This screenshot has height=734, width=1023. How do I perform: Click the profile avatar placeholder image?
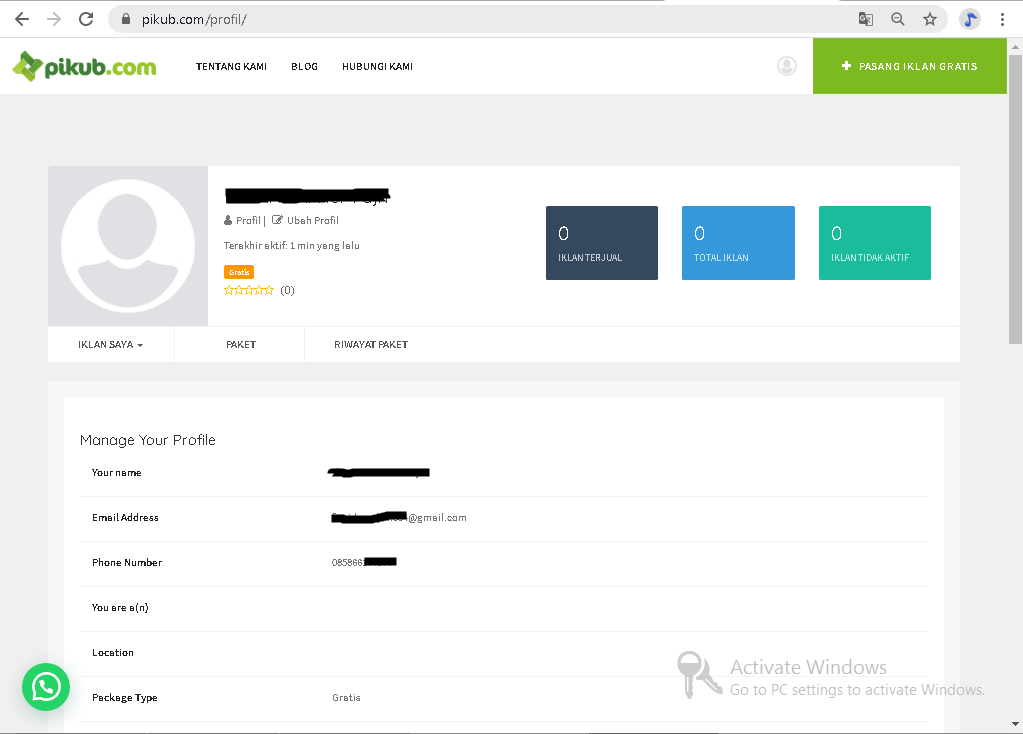[x=128, y=246]
